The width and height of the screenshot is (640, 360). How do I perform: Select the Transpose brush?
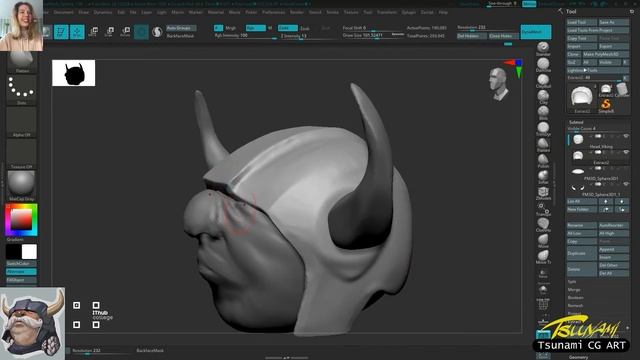(x=543, y=209)
